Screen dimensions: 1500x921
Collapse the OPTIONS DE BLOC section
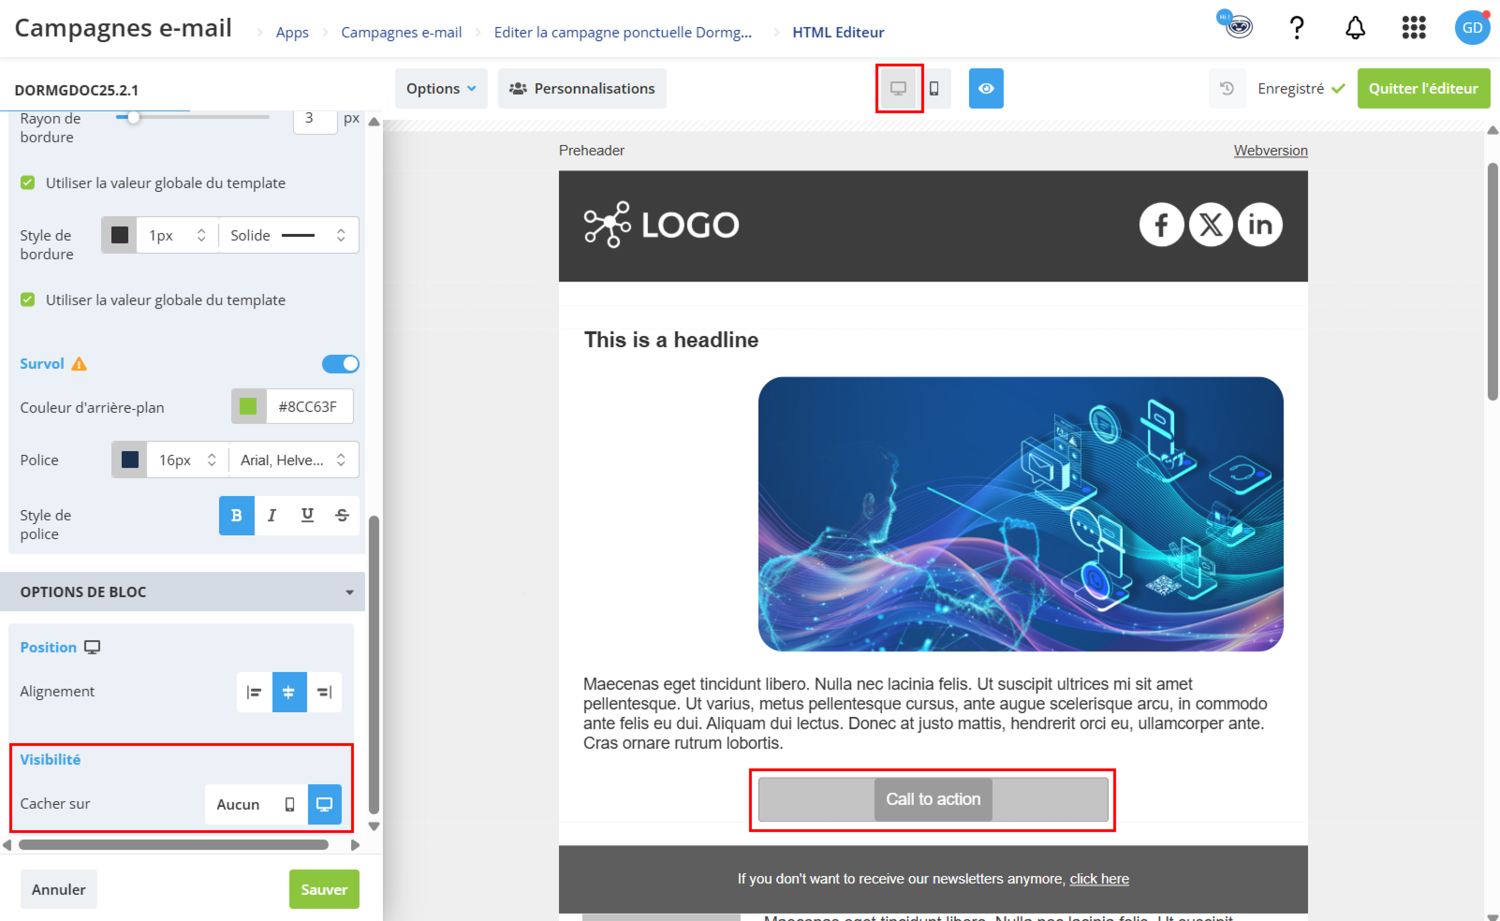[183, 592]
